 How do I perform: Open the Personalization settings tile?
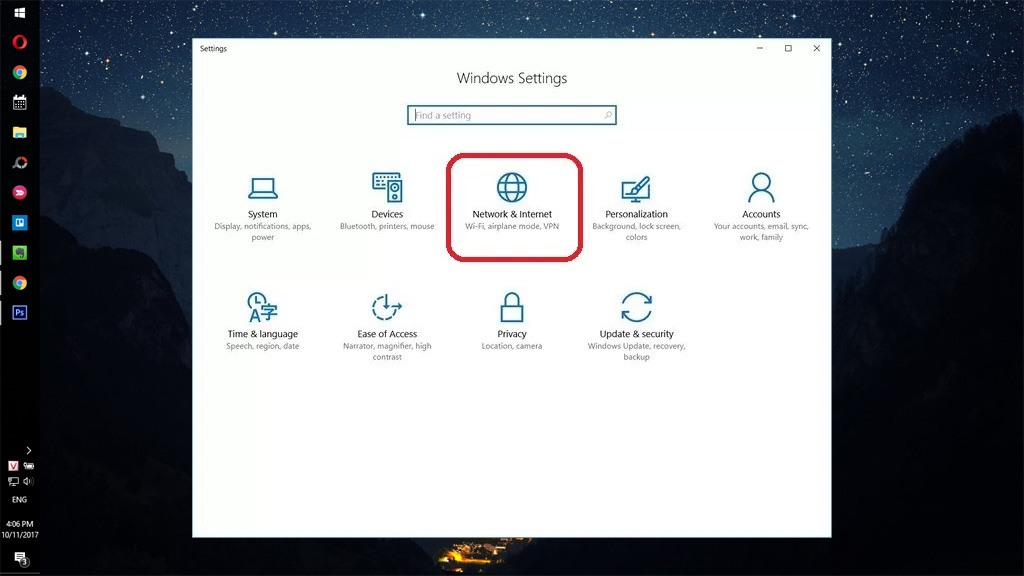636,208
